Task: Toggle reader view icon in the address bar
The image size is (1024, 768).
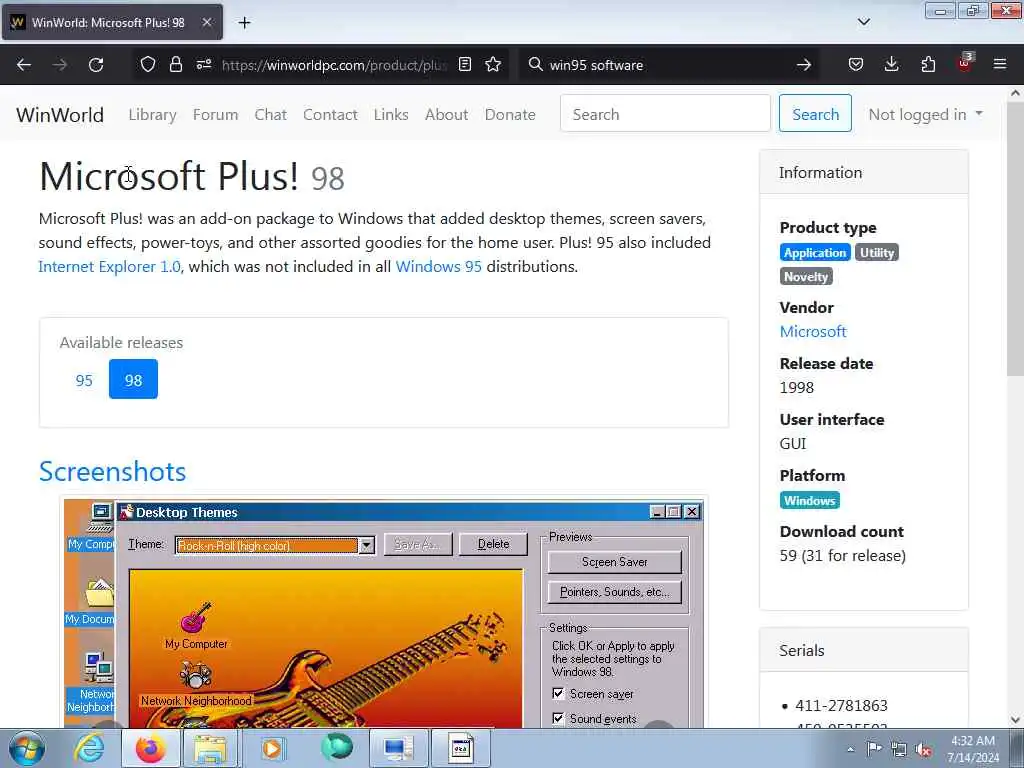Action: (465, 64)
